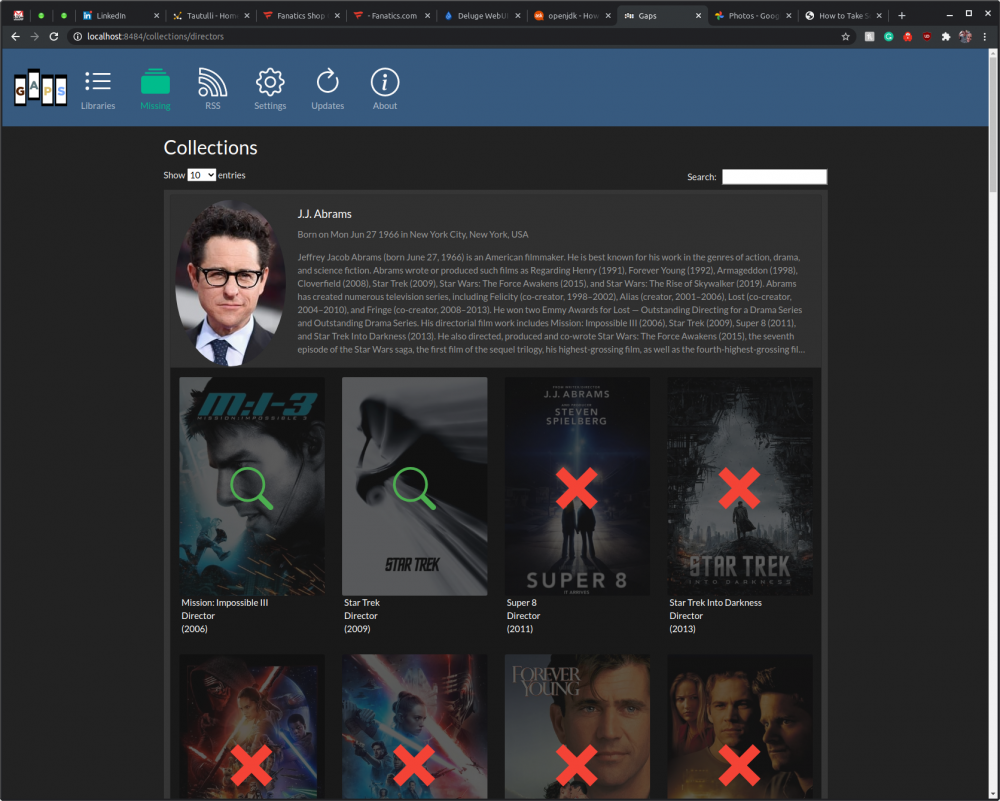Switch to the openjdk tab
The image size is (1000, 801).
coord(573,15)
